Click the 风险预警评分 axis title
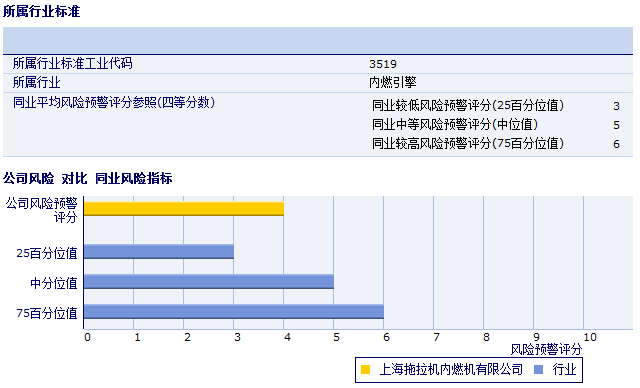This screenshot has height=388, width=640. 546,350
